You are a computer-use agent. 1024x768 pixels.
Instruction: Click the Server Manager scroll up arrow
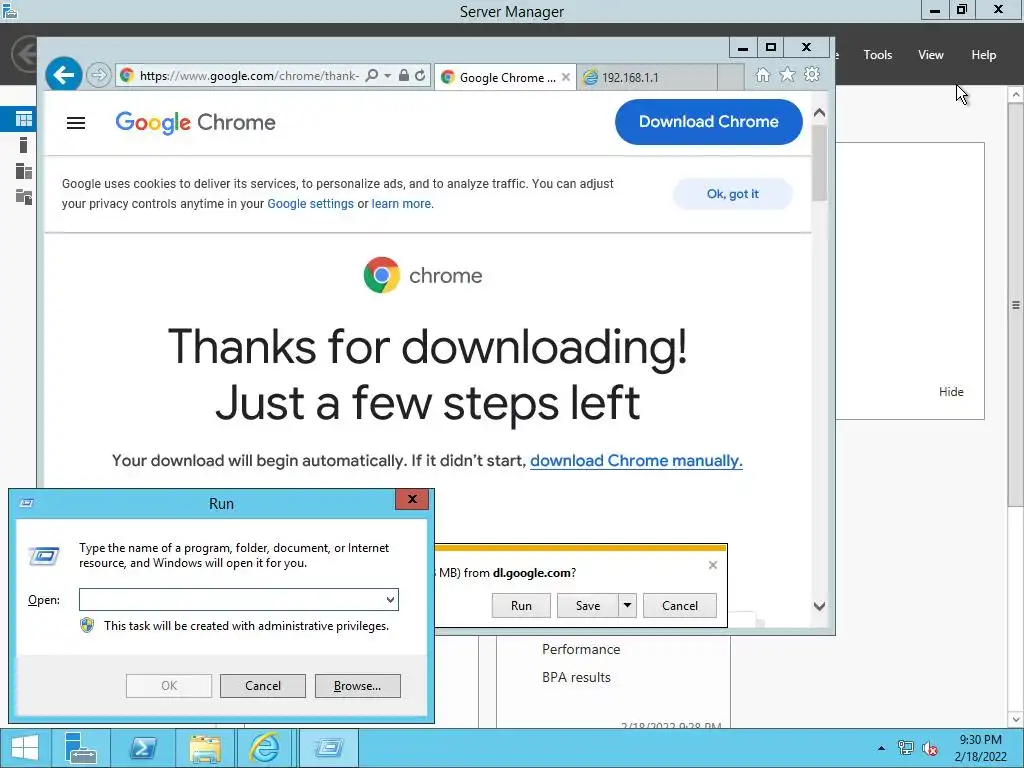point(1016,95)
